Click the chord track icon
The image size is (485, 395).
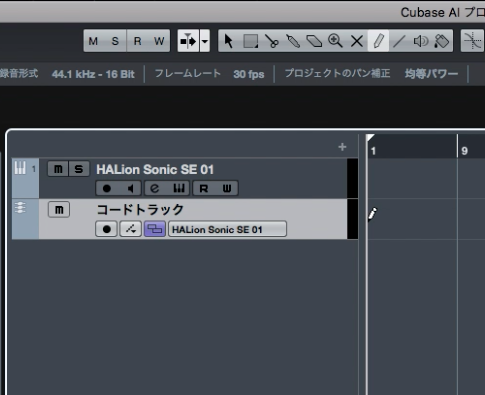20,208
